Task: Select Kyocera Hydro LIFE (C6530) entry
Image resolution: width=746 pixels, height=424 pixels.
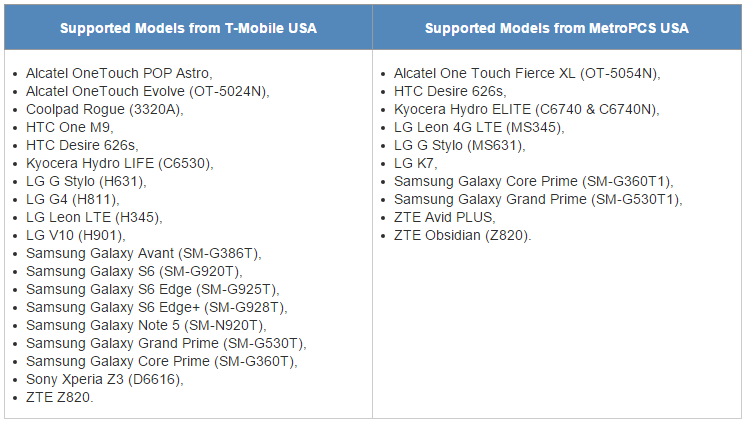Action: click(119, 164)
